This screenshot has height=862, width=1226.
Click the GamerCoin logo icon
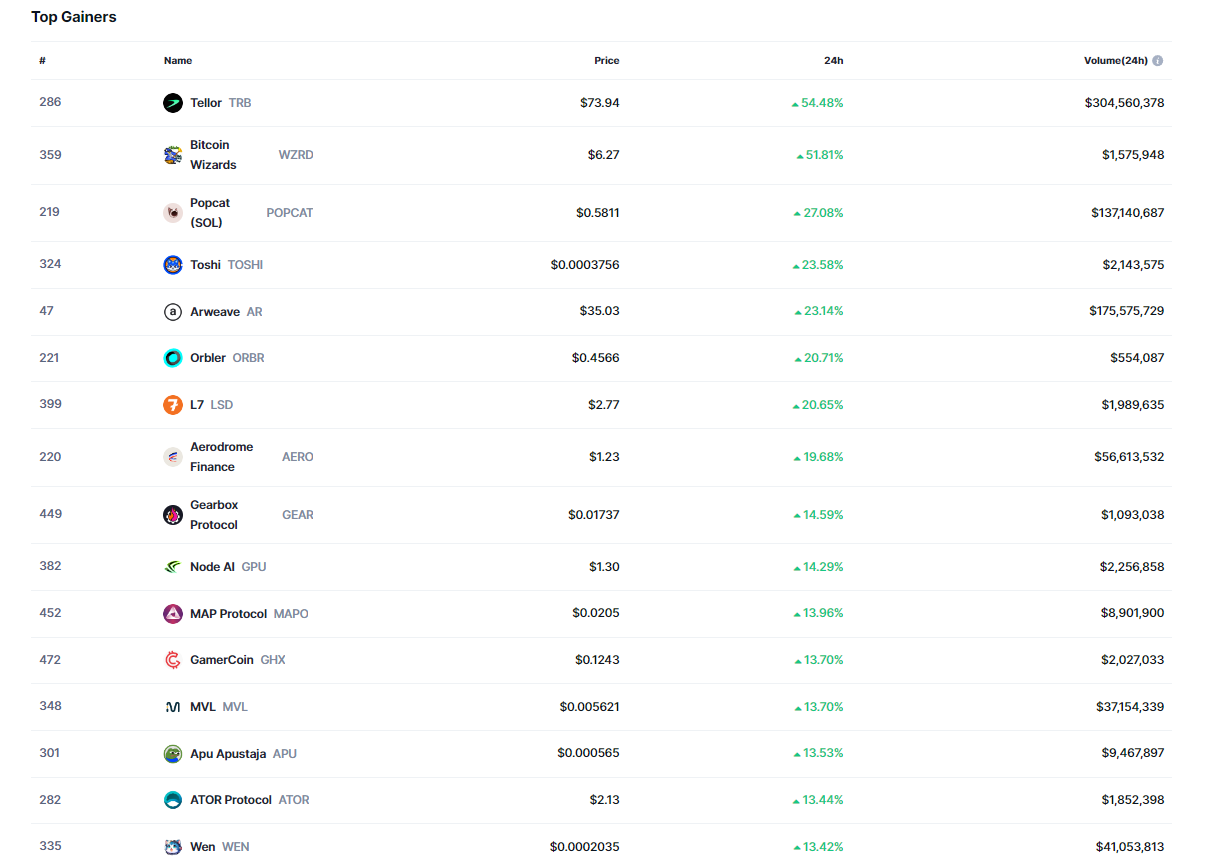[173, 660]
